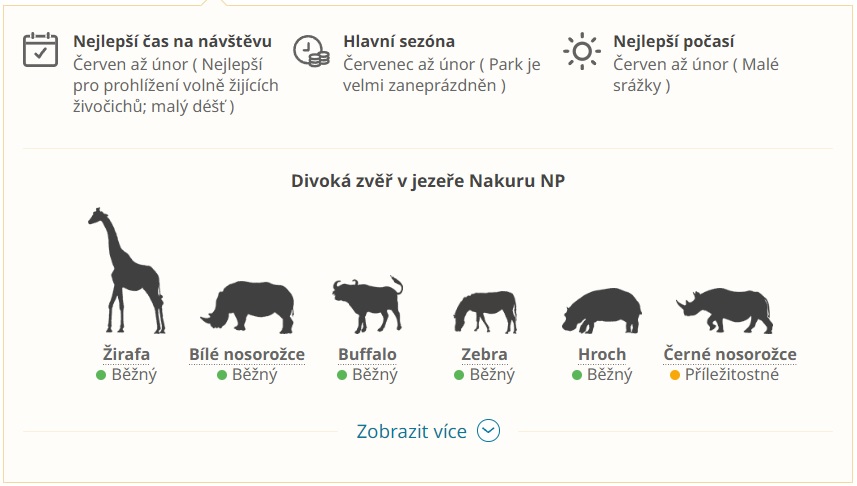The width and height of the screenshot is (857, 486).
Task: Expand list with circled chevron icon
Action: point(488,431)
